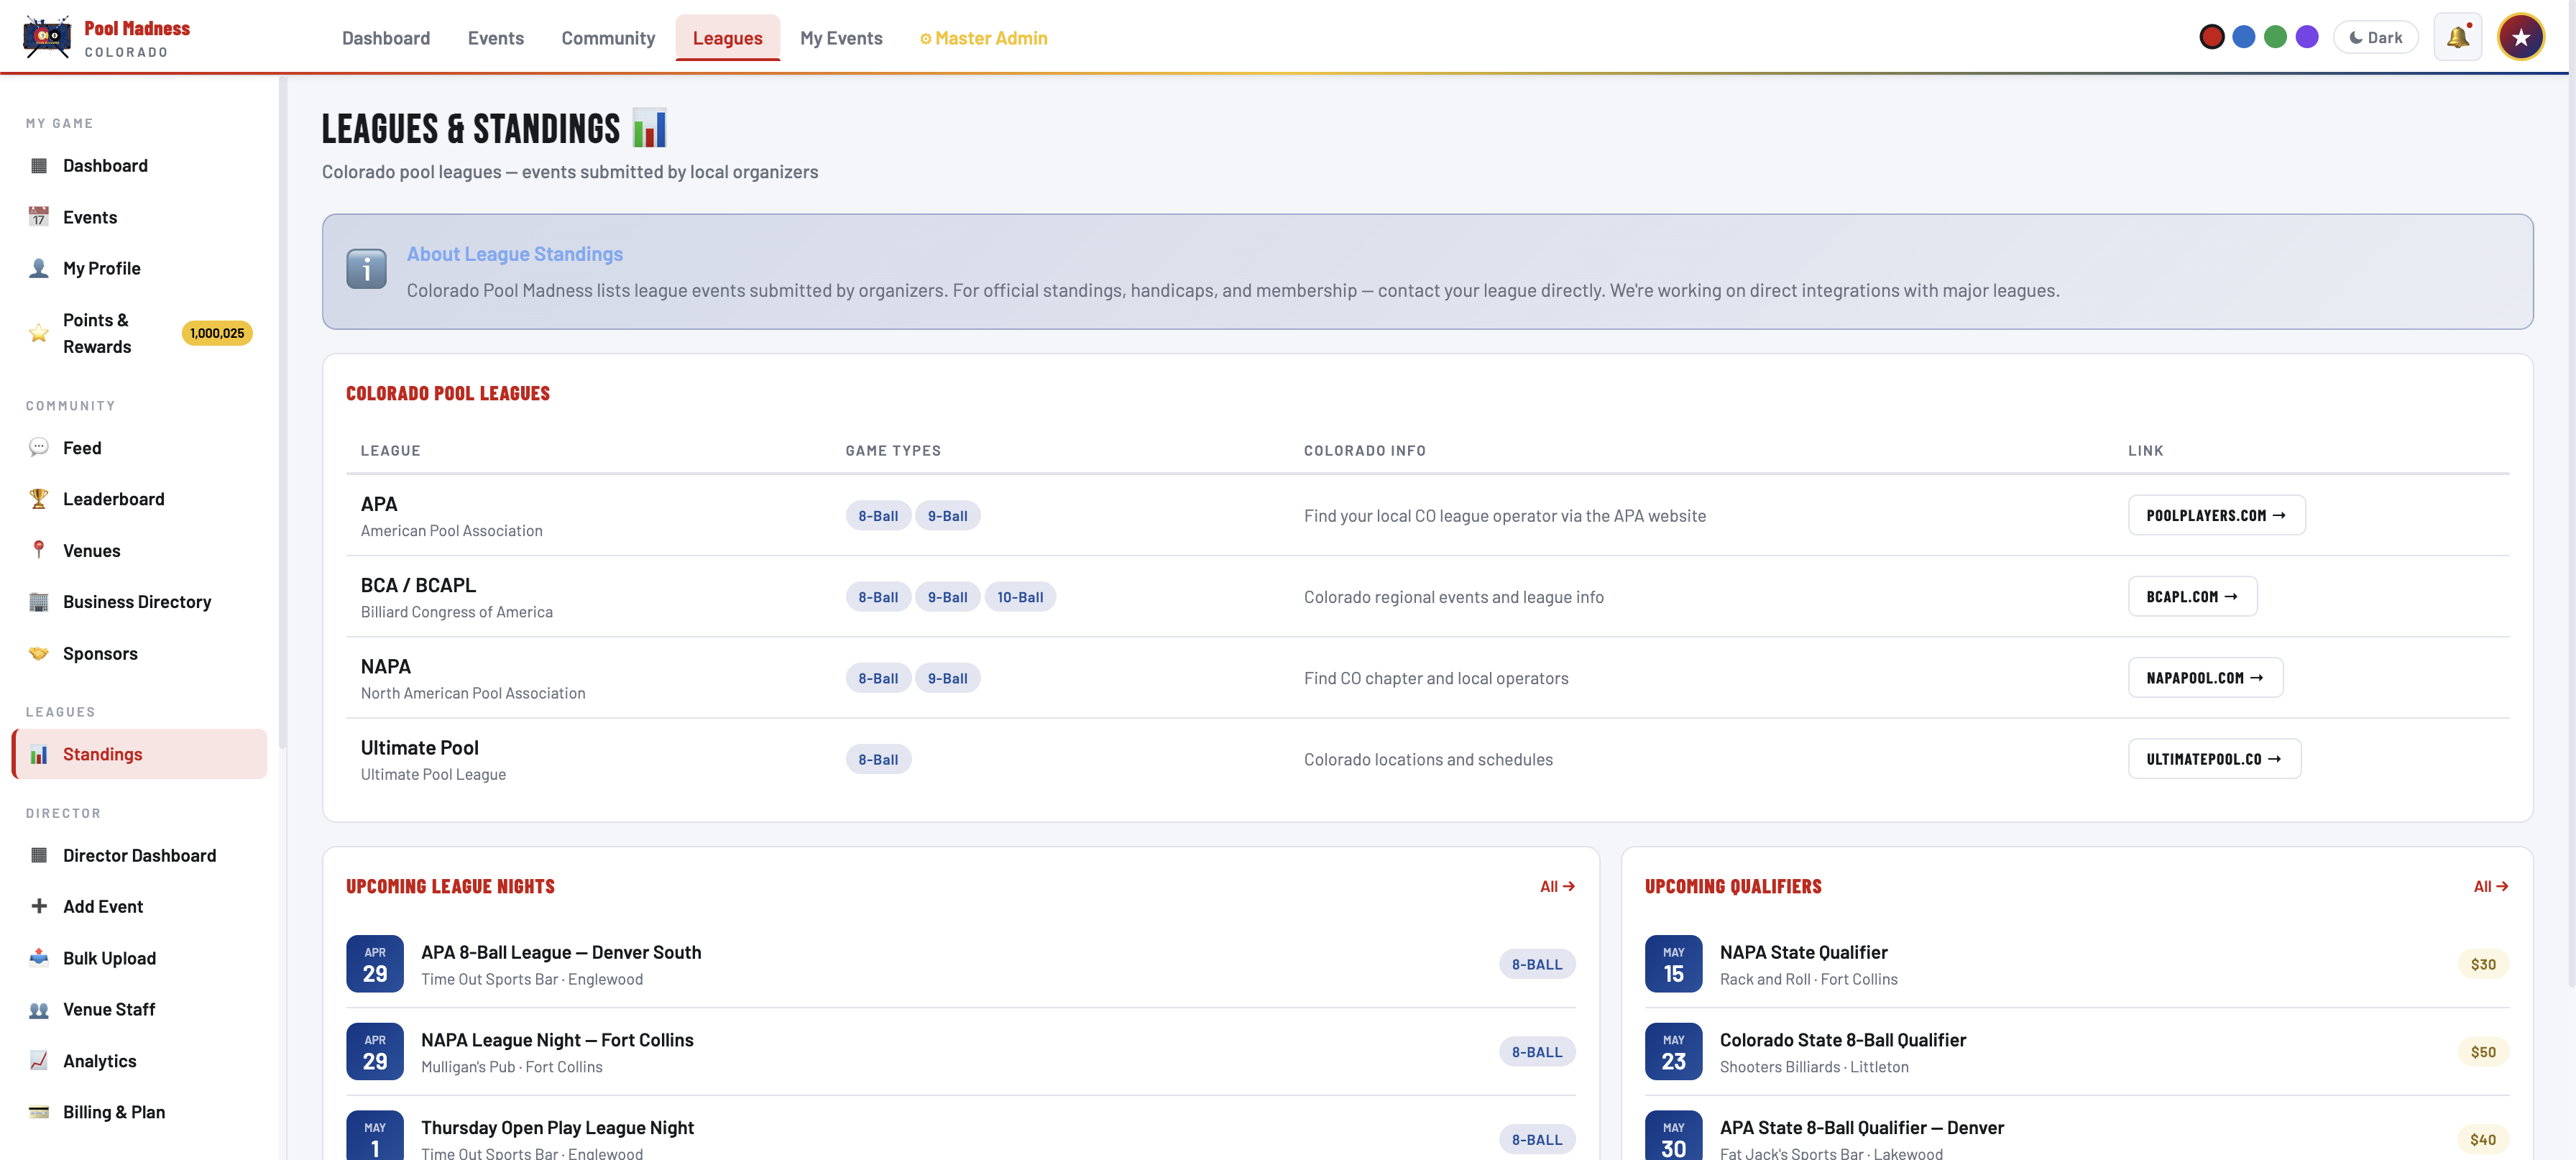Viewport: 2576px width, 1160px height.
Task: Click the May 15 date badge for NAPA State Qualifier
Action: 1673,964
